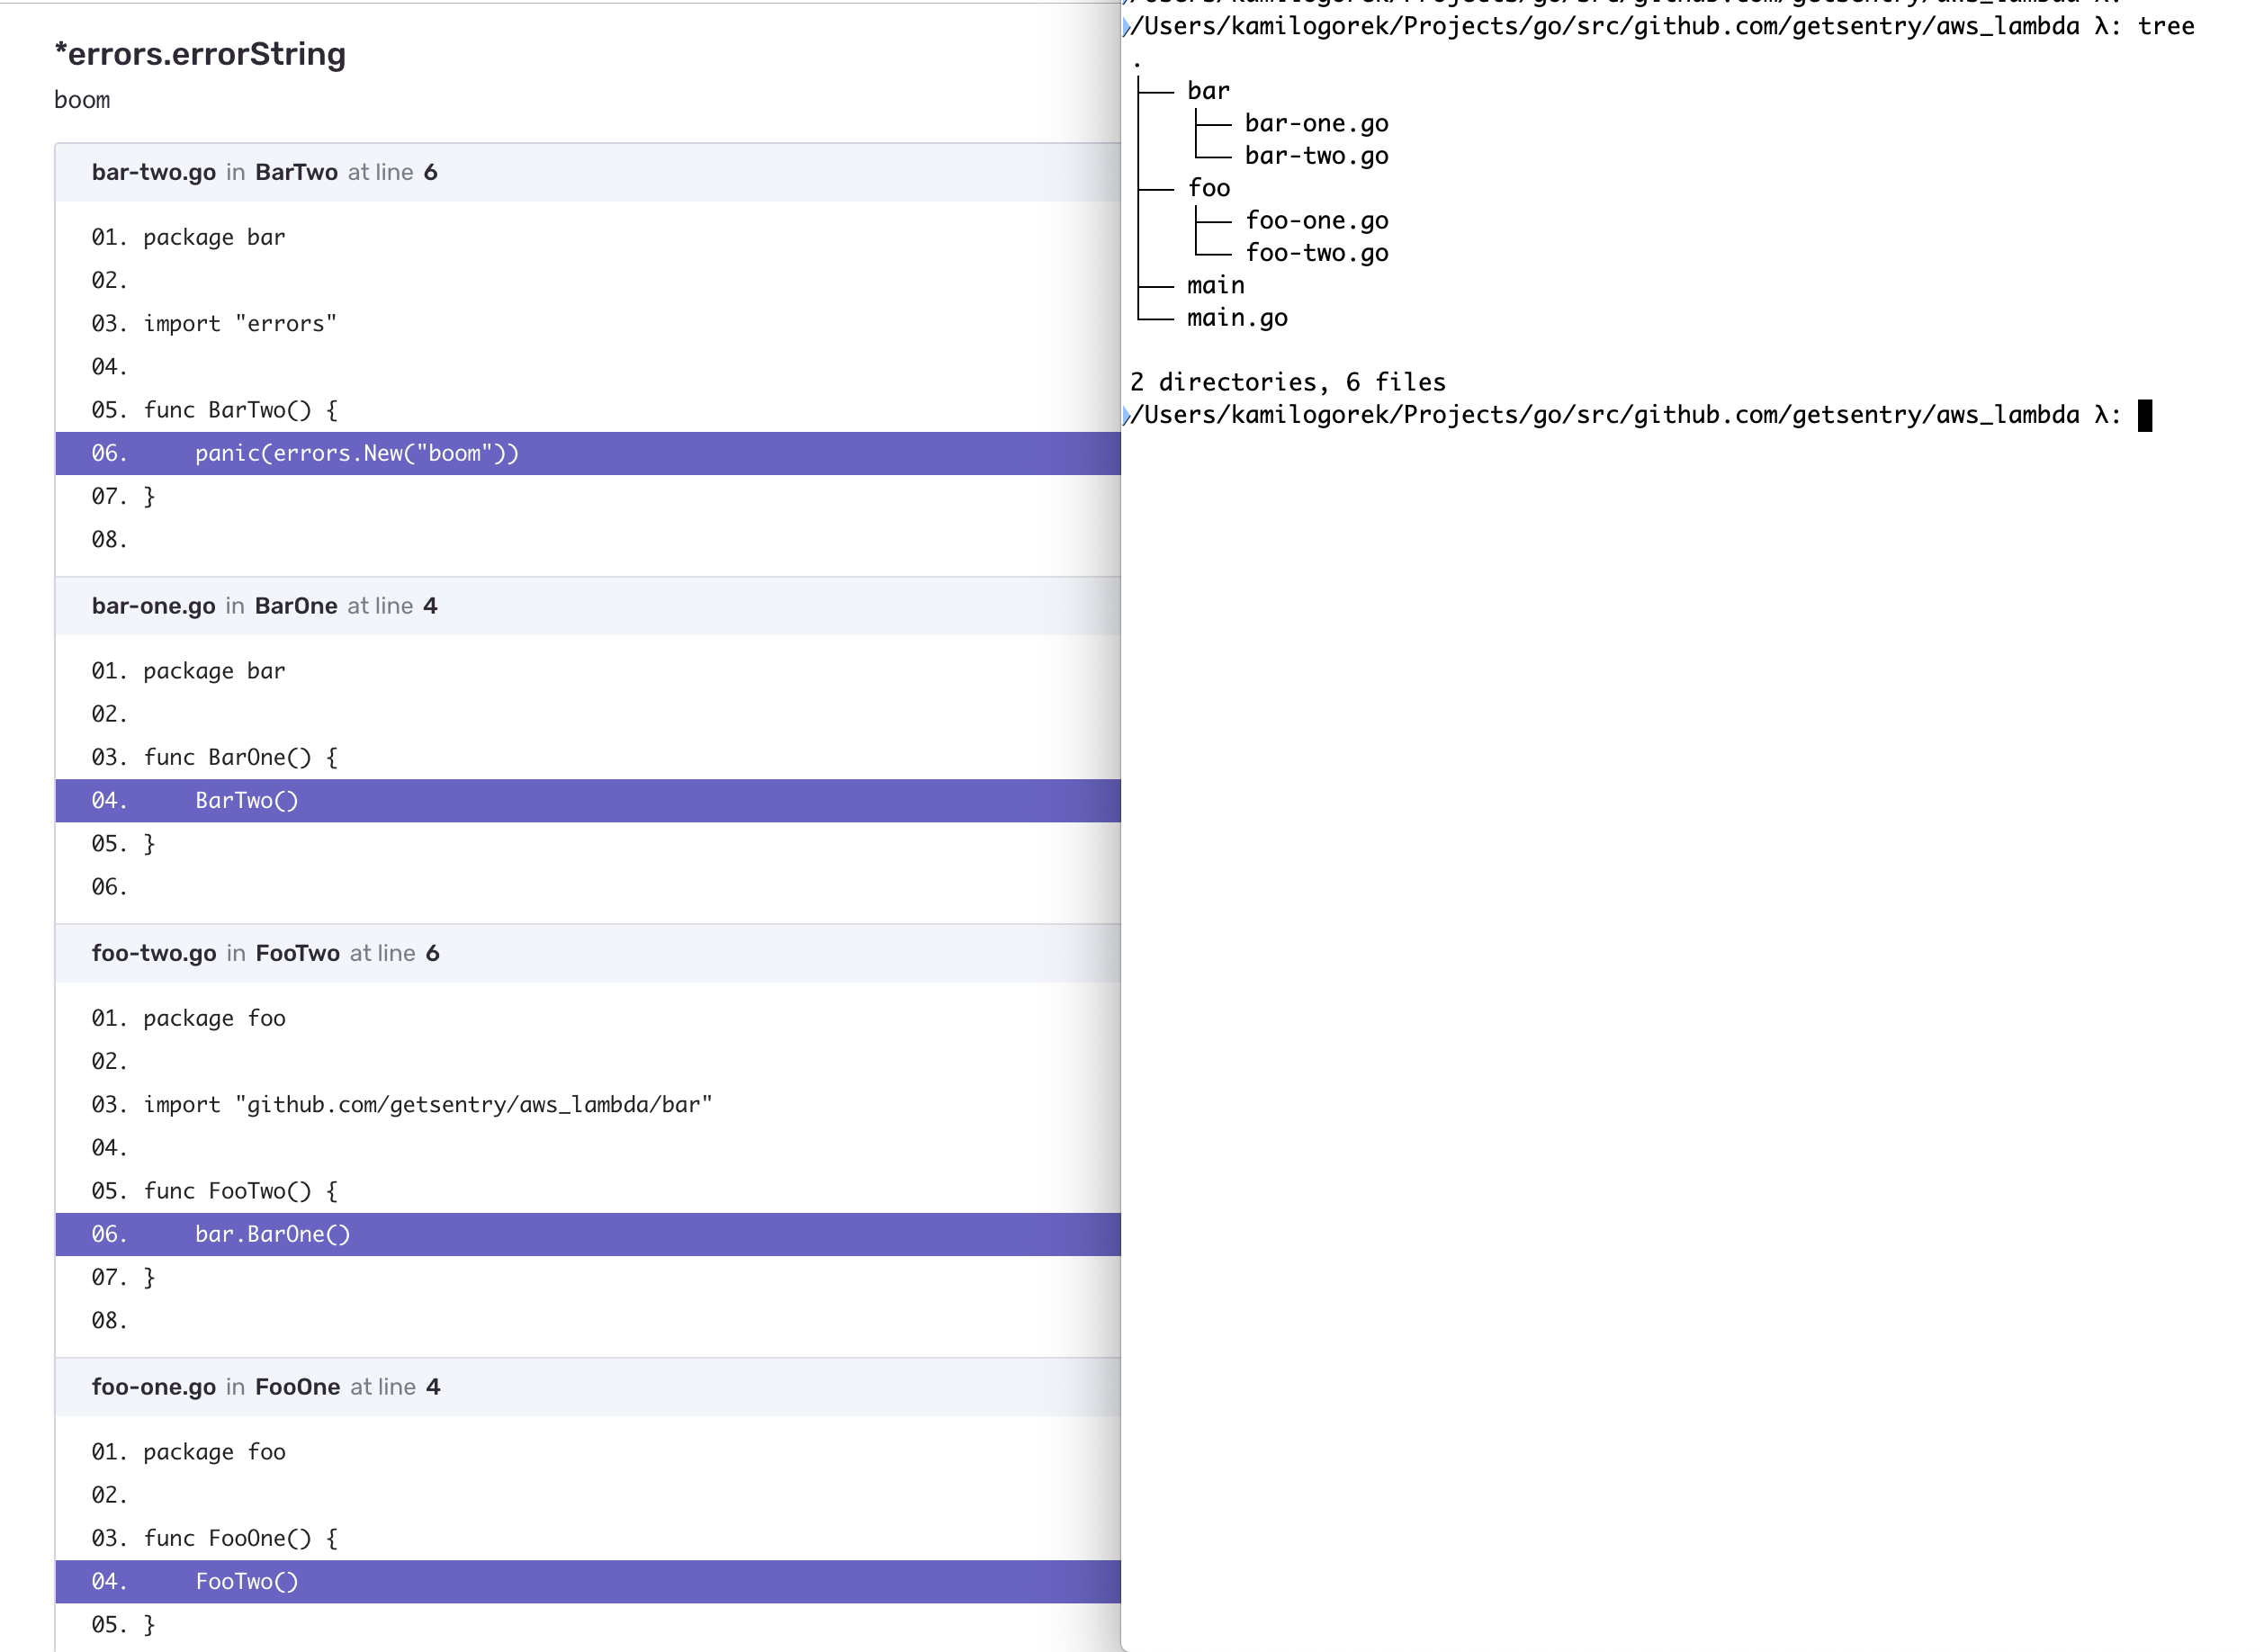Screen dimensions: 2264x1652
Task: Select the highlighted BarTwo() call line
Action: pyautogui.click(x=247, y=799)
